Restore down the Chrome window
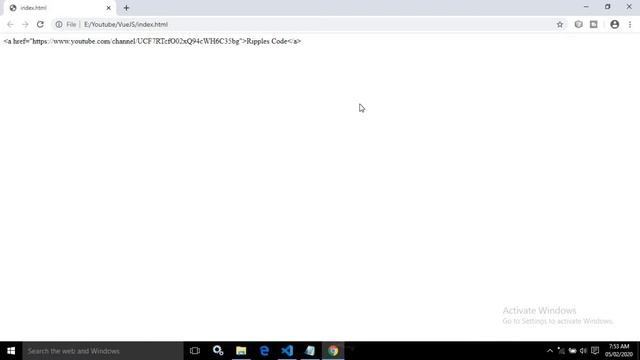Viewport: 640px width, 360px height. [x=607, y=7]
